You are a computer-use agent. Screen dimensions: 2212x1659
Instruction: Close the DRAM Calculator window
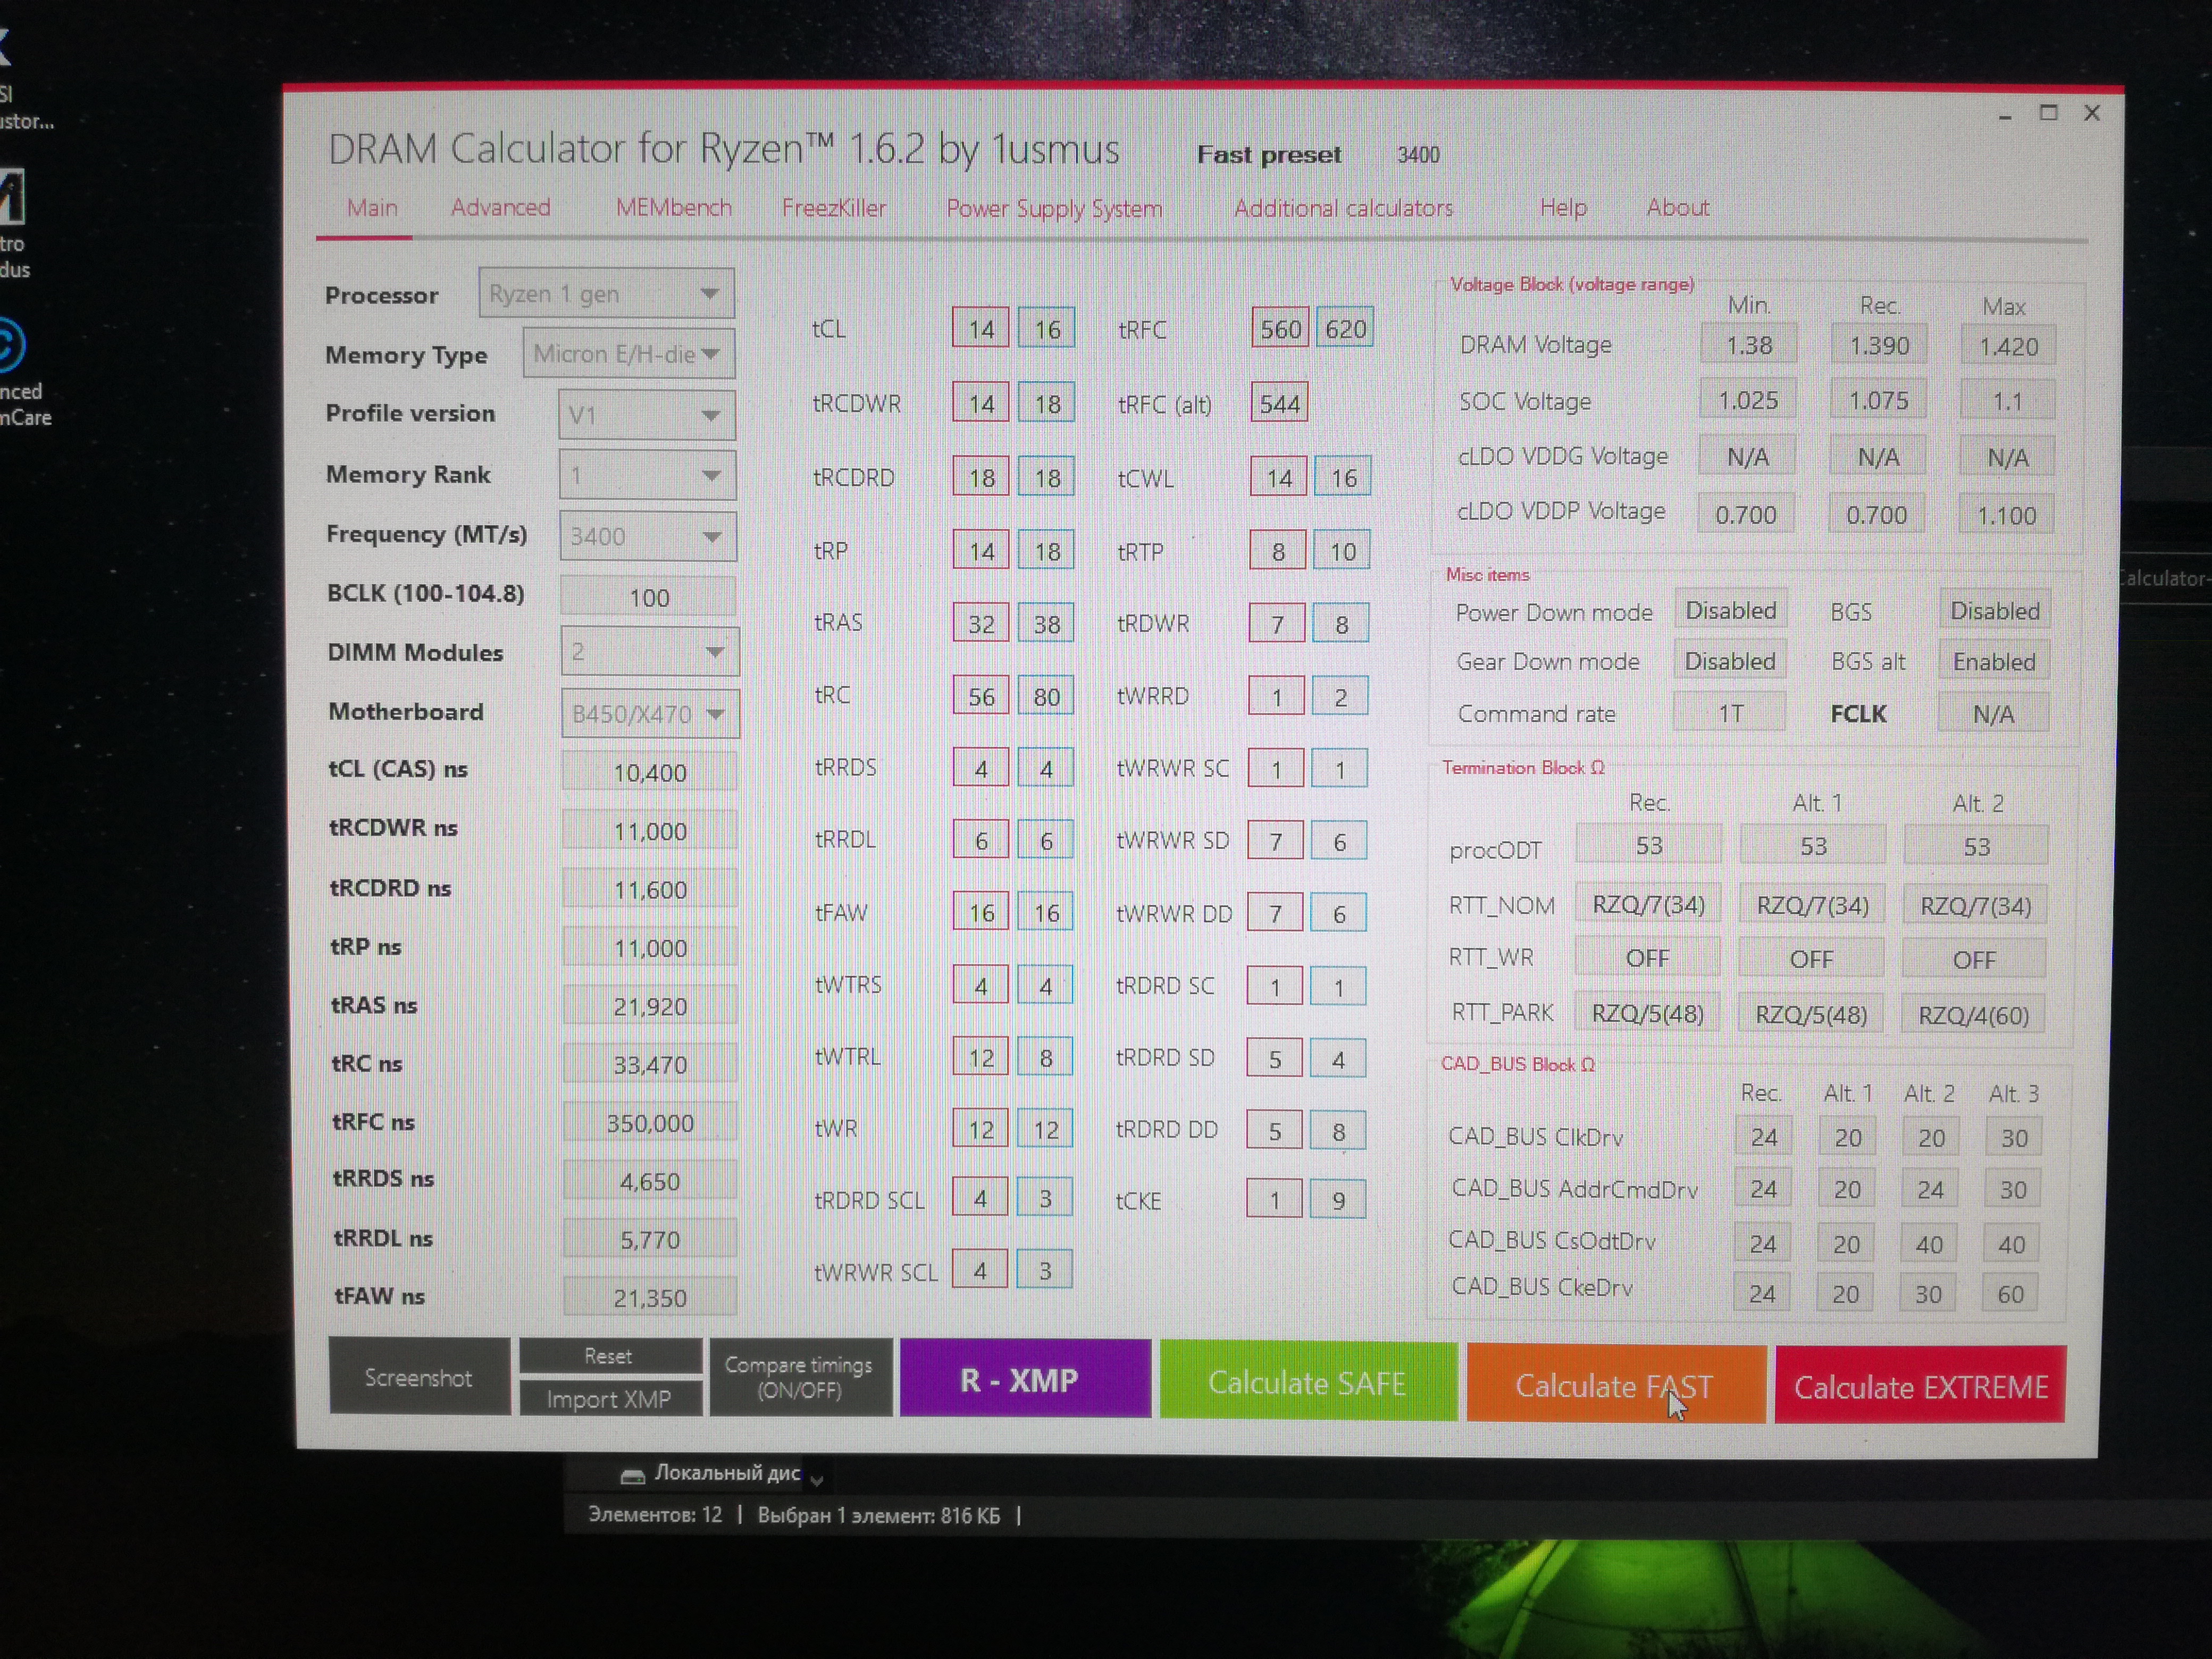pyautogui.click(x=2092, y=113)
